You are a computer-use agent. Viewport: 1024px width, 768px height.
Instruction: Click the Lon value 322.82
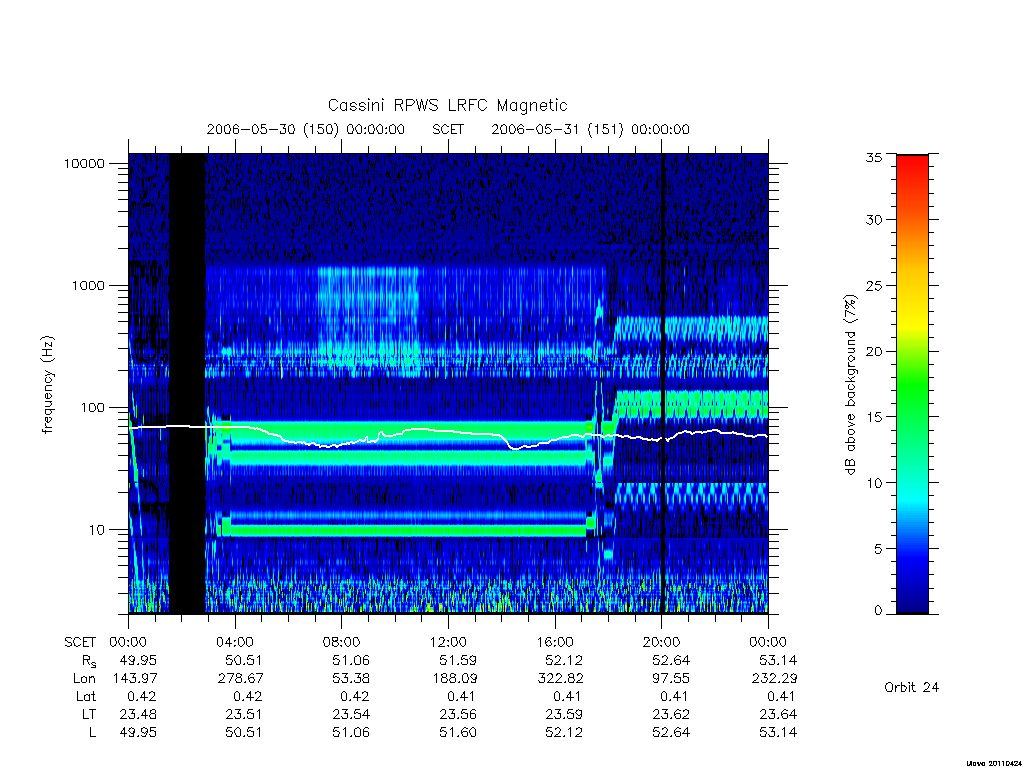tap(560, 679)
